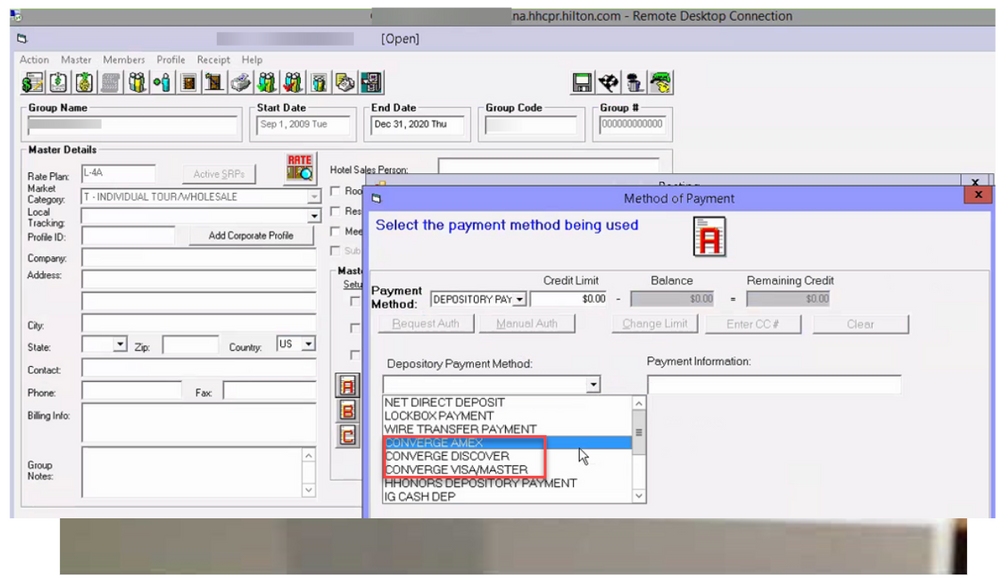This screenshot has height=588, width=1007.
Task: Click the RATE lookup icon
Action: 300,167
